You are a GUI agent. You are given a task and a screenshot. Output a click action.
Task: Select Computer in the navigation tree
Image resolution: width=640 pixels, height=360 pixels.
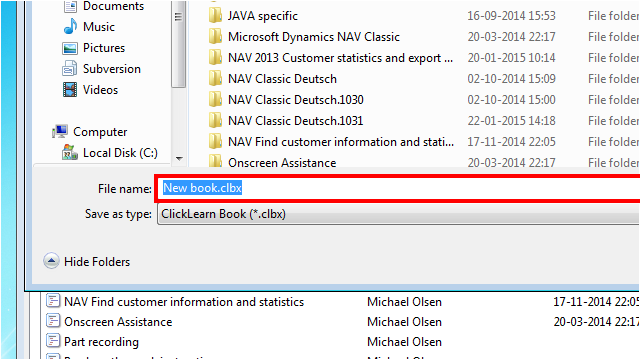coord(90,132)
